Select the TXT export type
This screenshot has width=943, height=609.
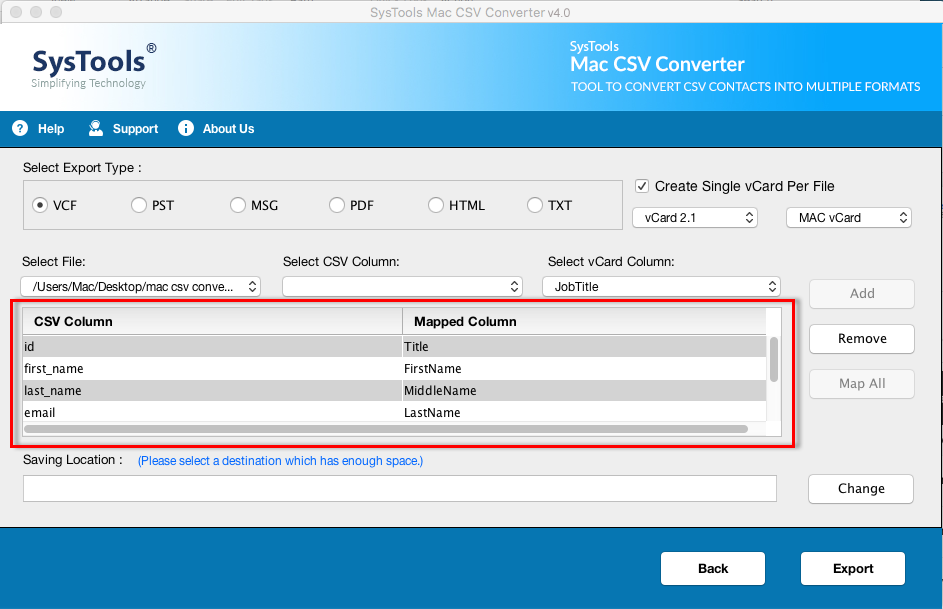coord(535,205)
